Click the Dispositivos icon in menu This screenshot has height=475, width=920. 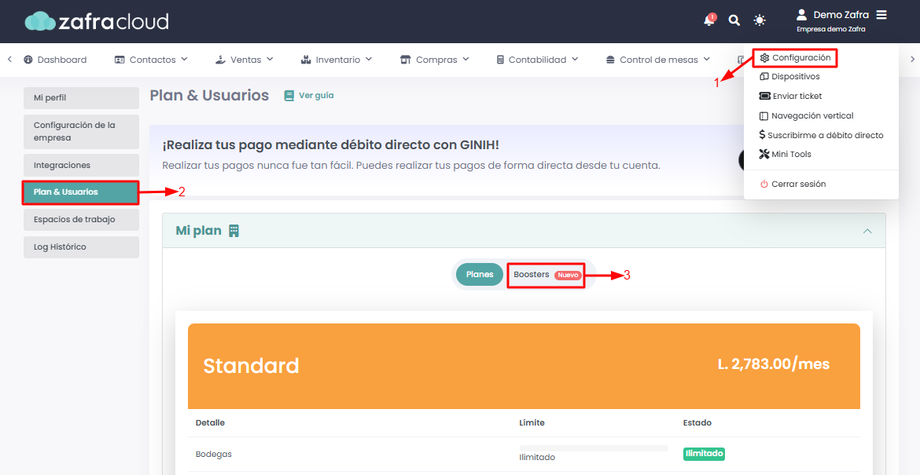(x=764, y=76)
